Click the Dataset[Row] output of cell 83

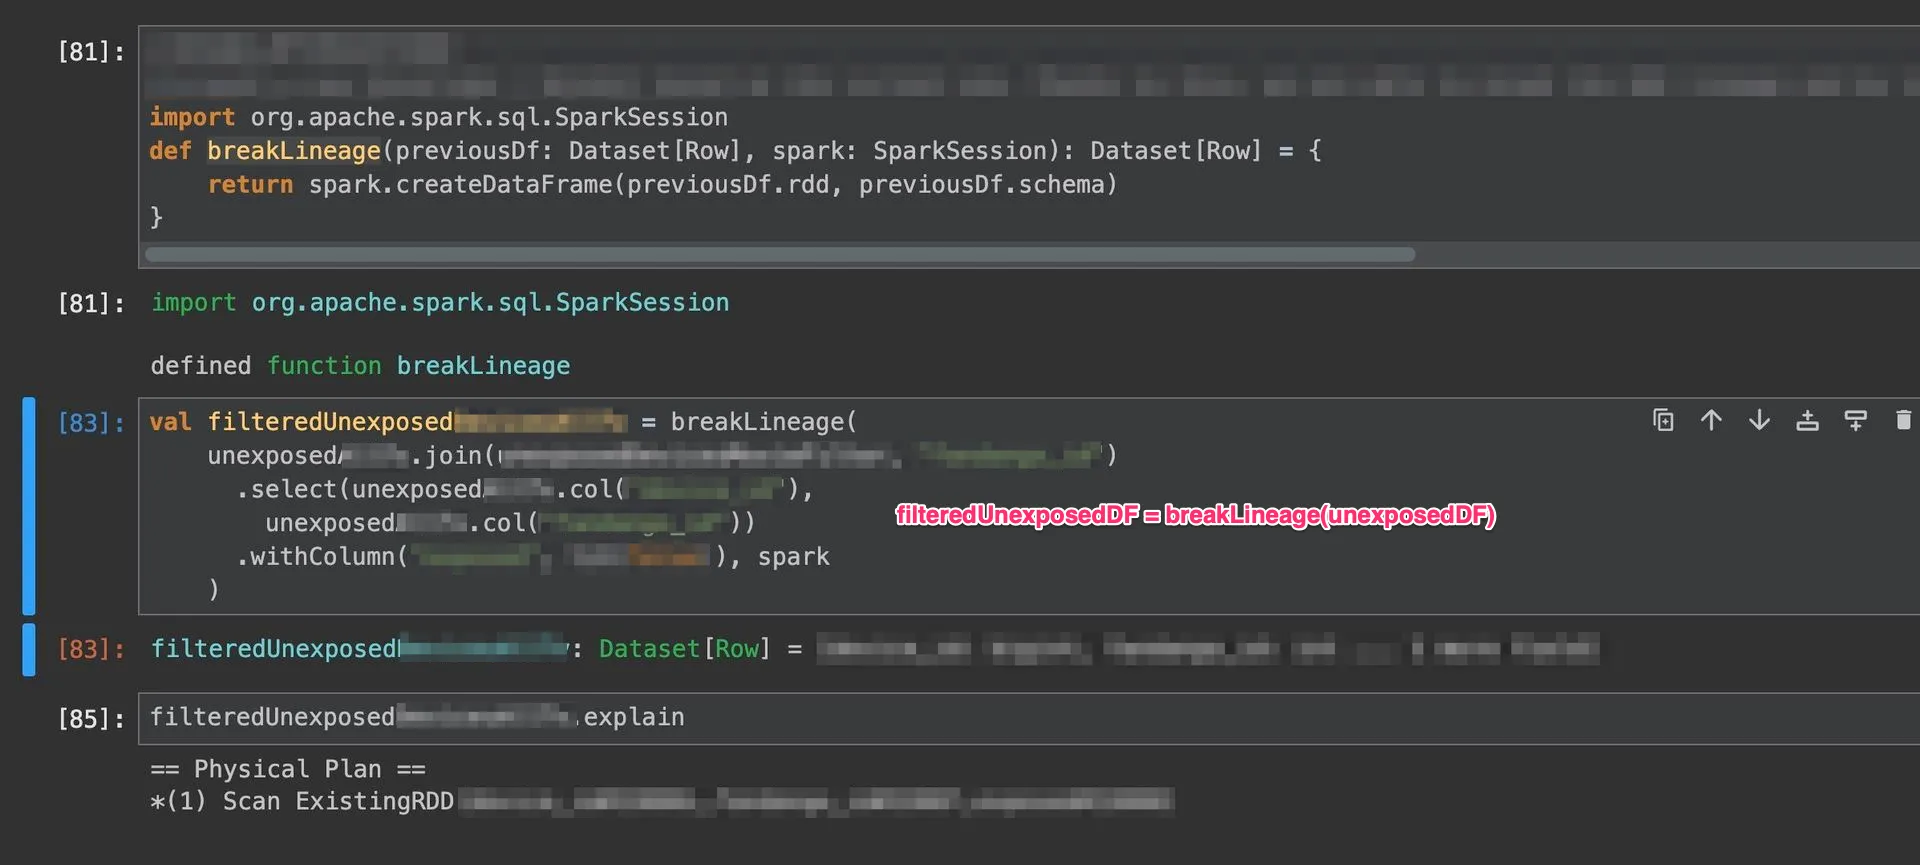(x=685, y=649)
